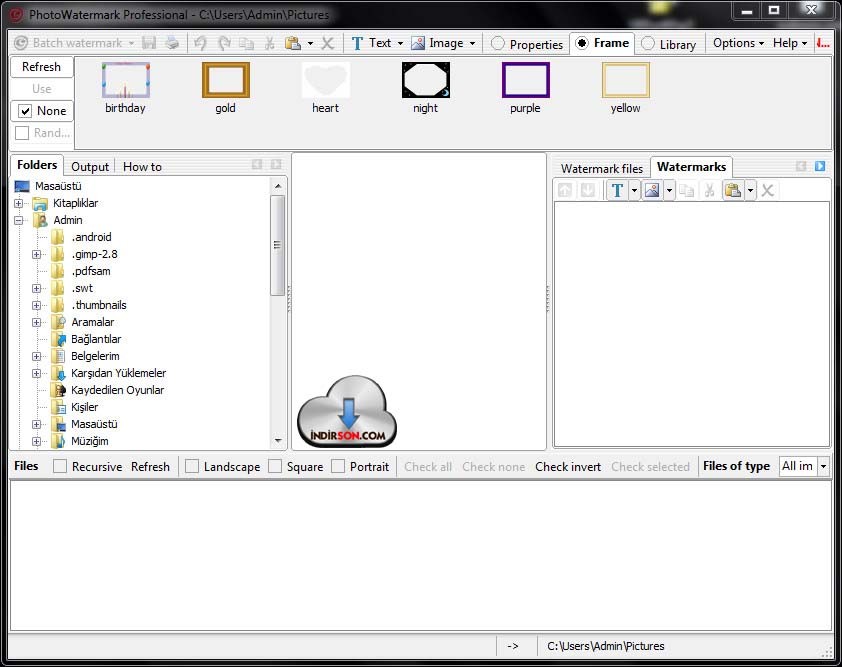This screenshot has width=842, height=667.
Task: Expand the Karşıdan Yüklemeler folder node
Action: click(x=37, y=373)
